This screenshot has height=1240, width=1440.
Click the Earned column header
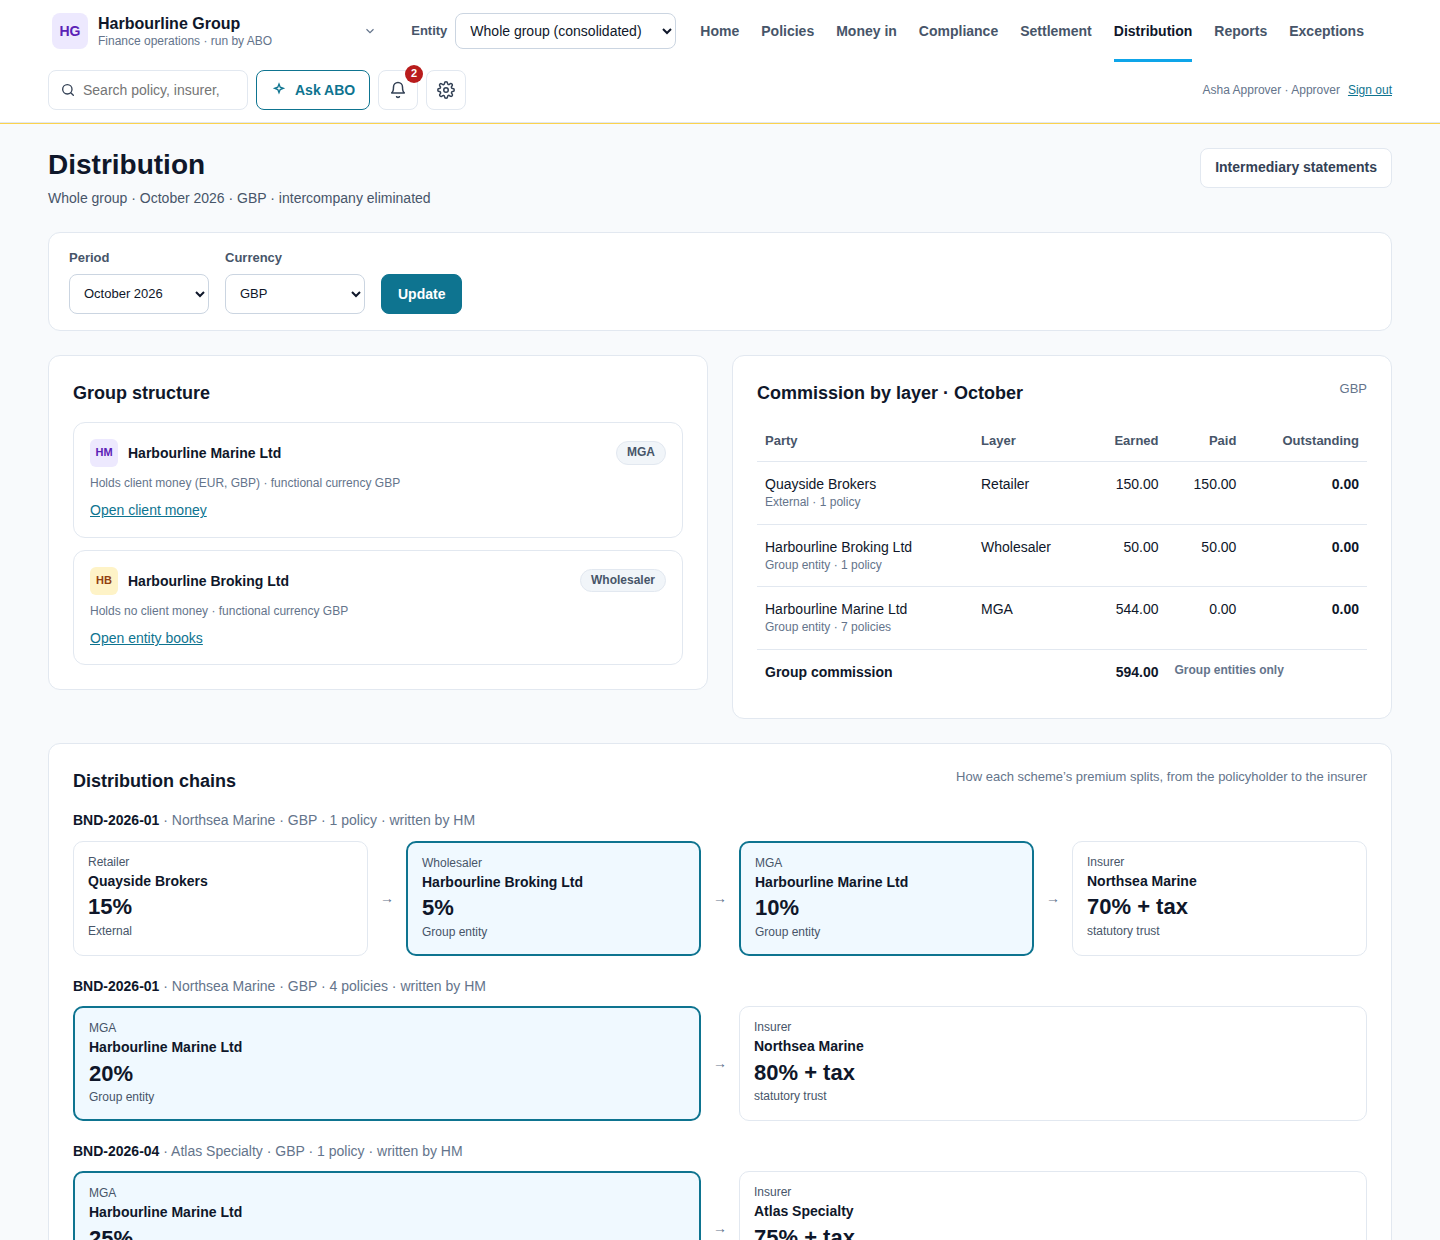[1136, 441]
